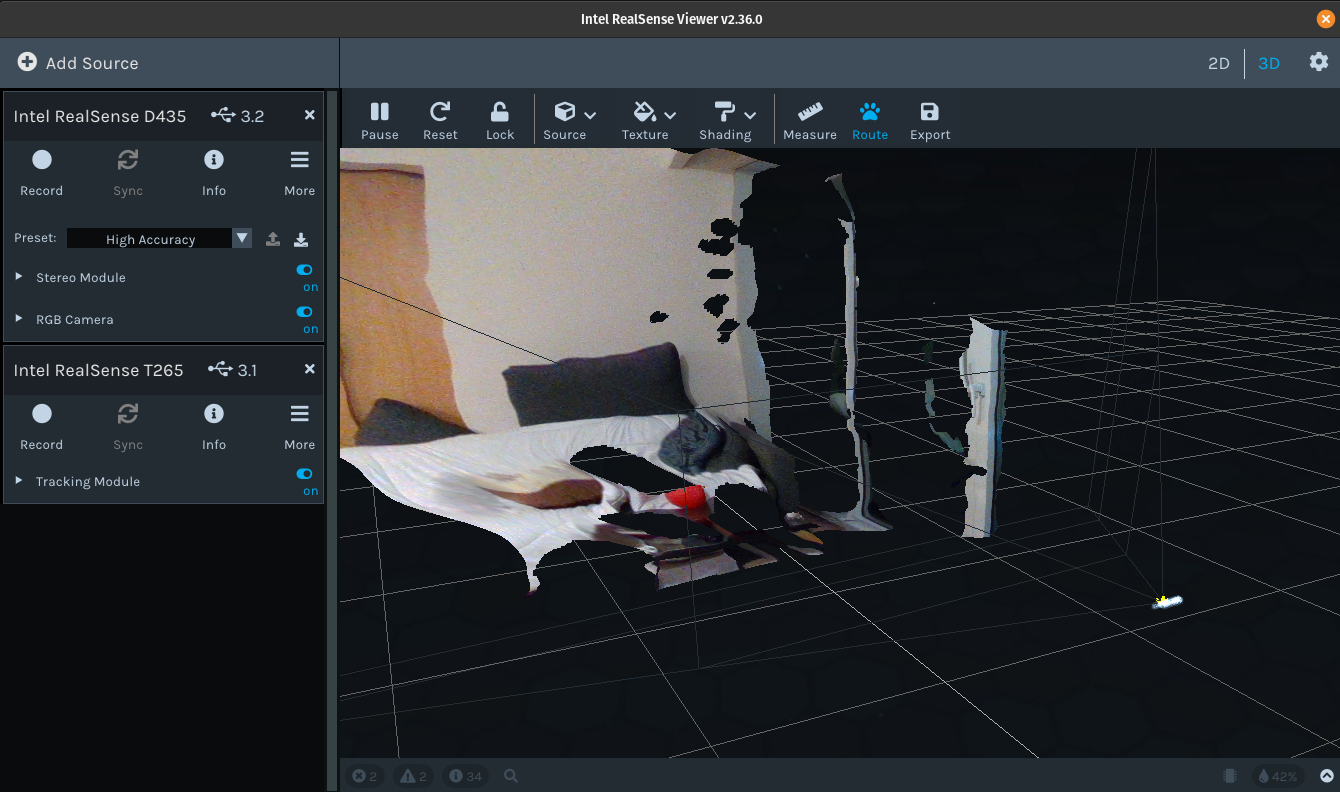1340x792 pixels.
Task: Export the point cloud
Action: coord(930,121)
